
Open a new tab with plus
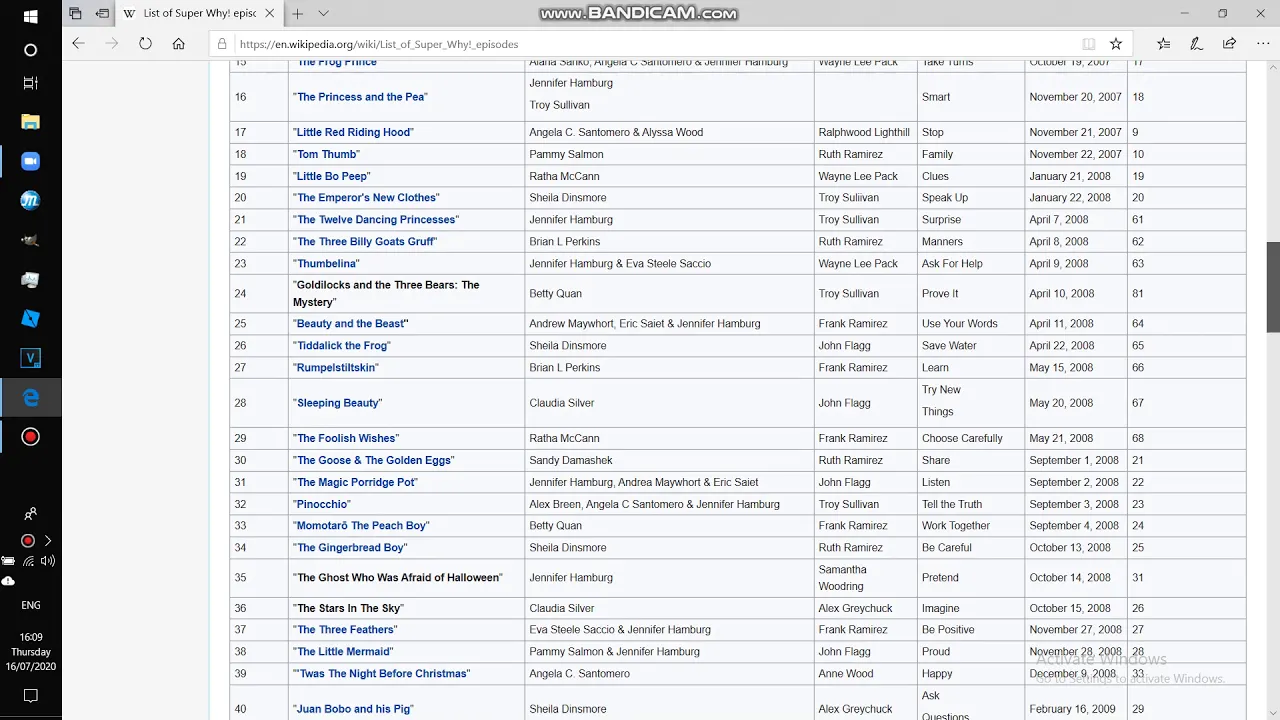297,14
